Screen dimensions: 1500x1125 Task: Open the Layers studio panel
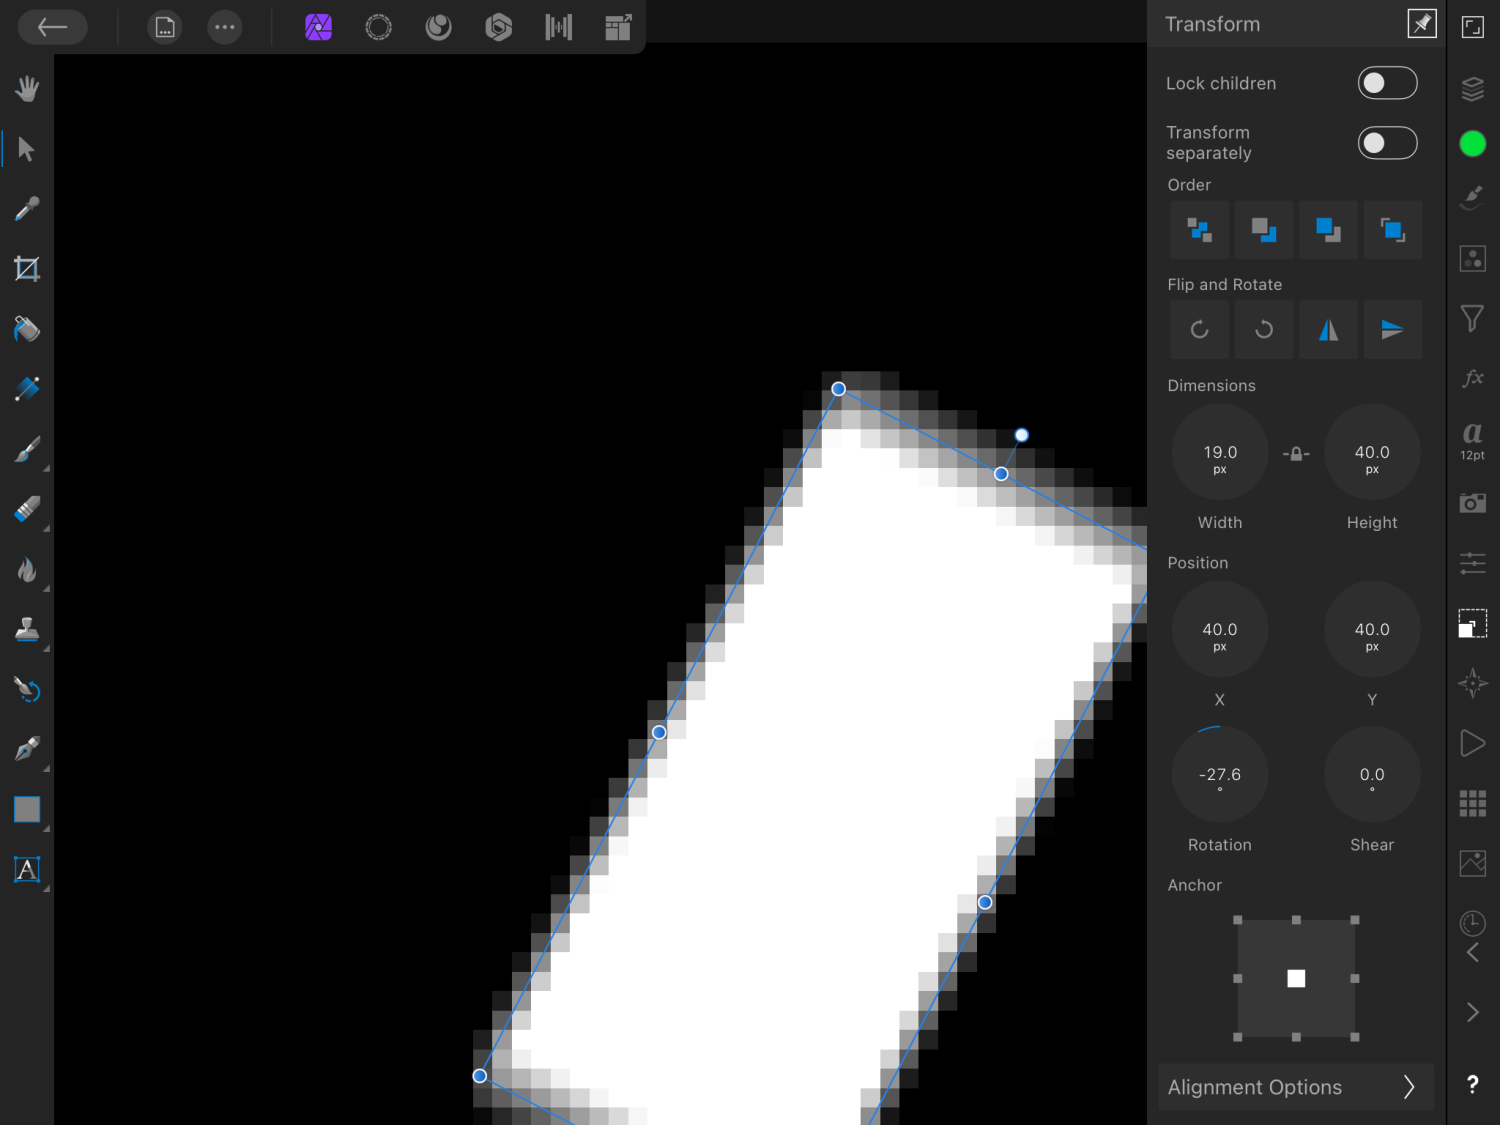pos(1472,89)
